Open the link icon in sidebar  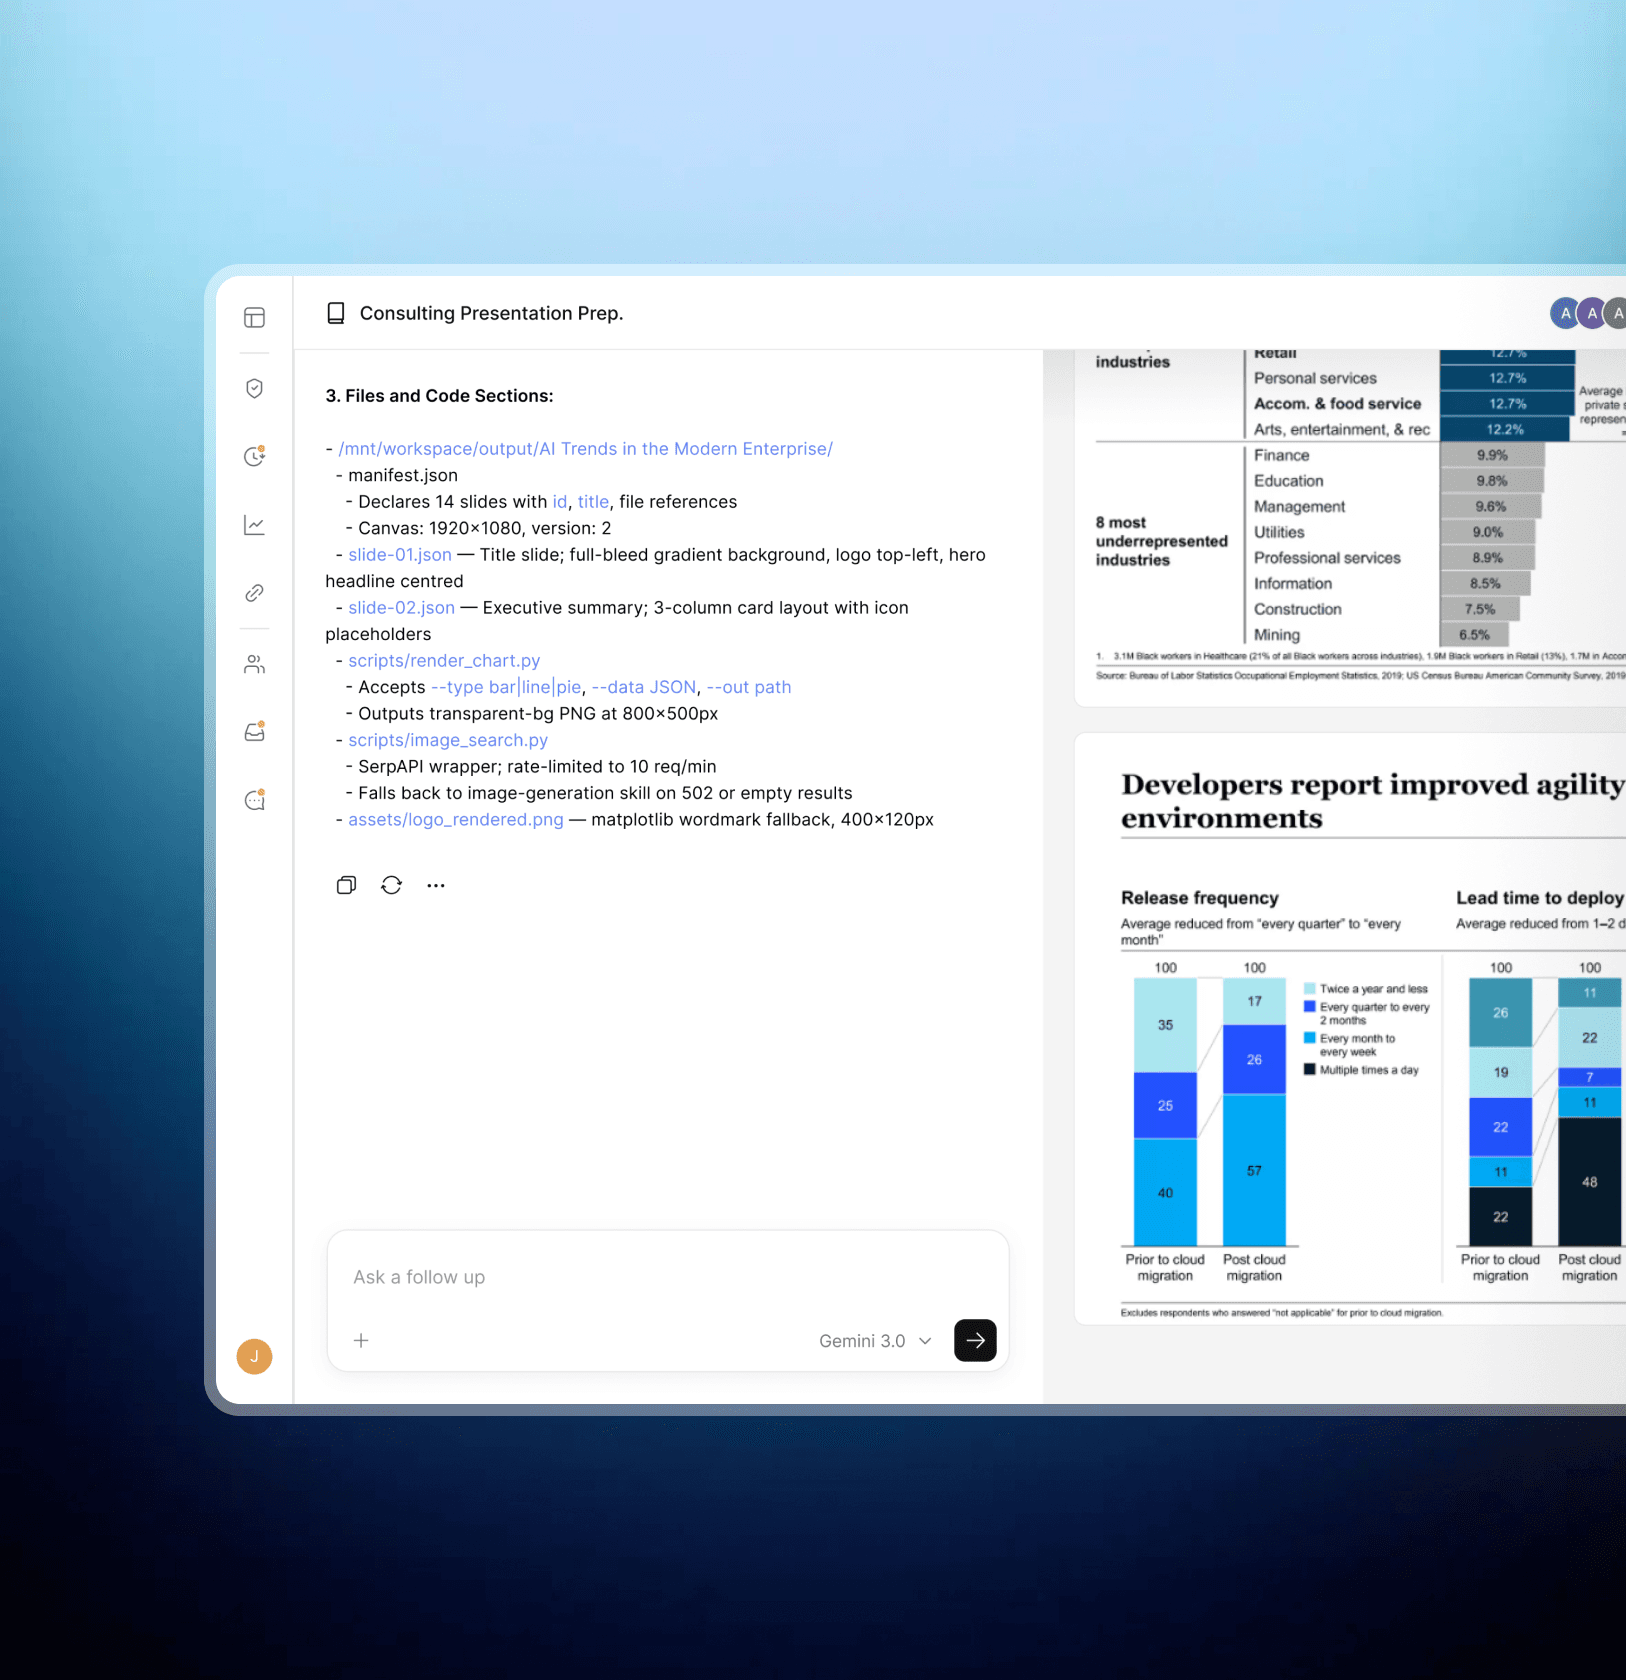coord(254,594)
